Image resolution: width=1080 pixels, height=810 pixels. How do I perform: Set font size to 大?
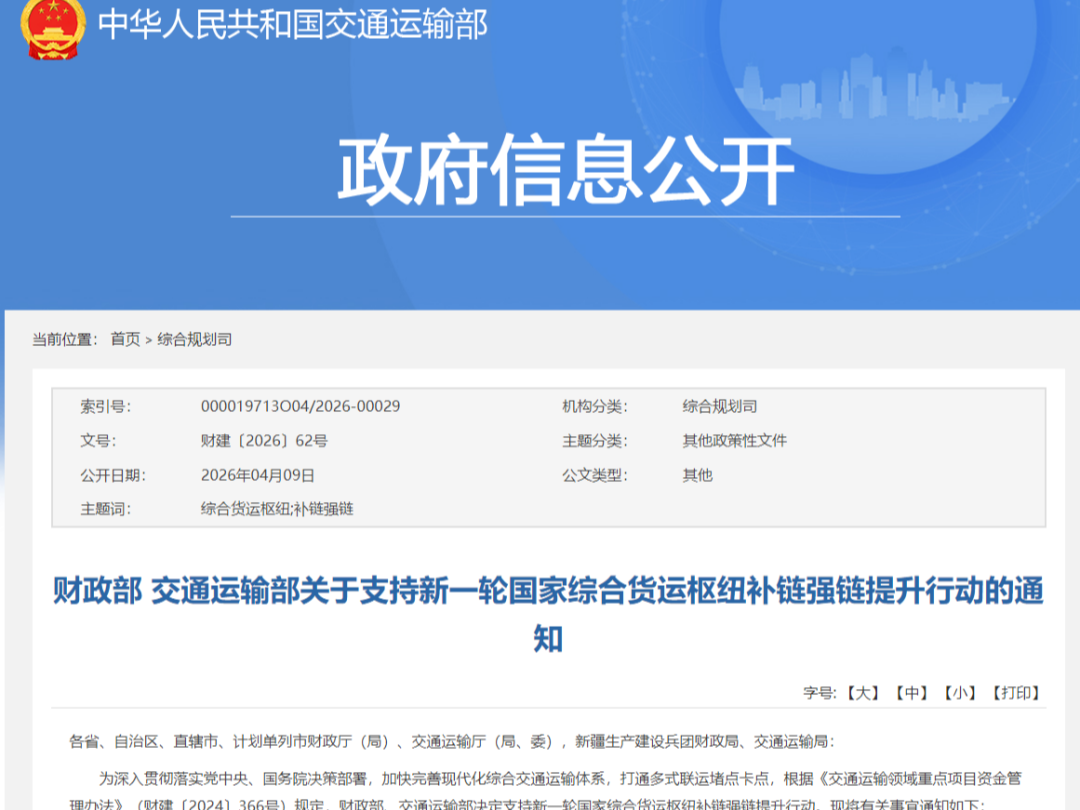862,692
